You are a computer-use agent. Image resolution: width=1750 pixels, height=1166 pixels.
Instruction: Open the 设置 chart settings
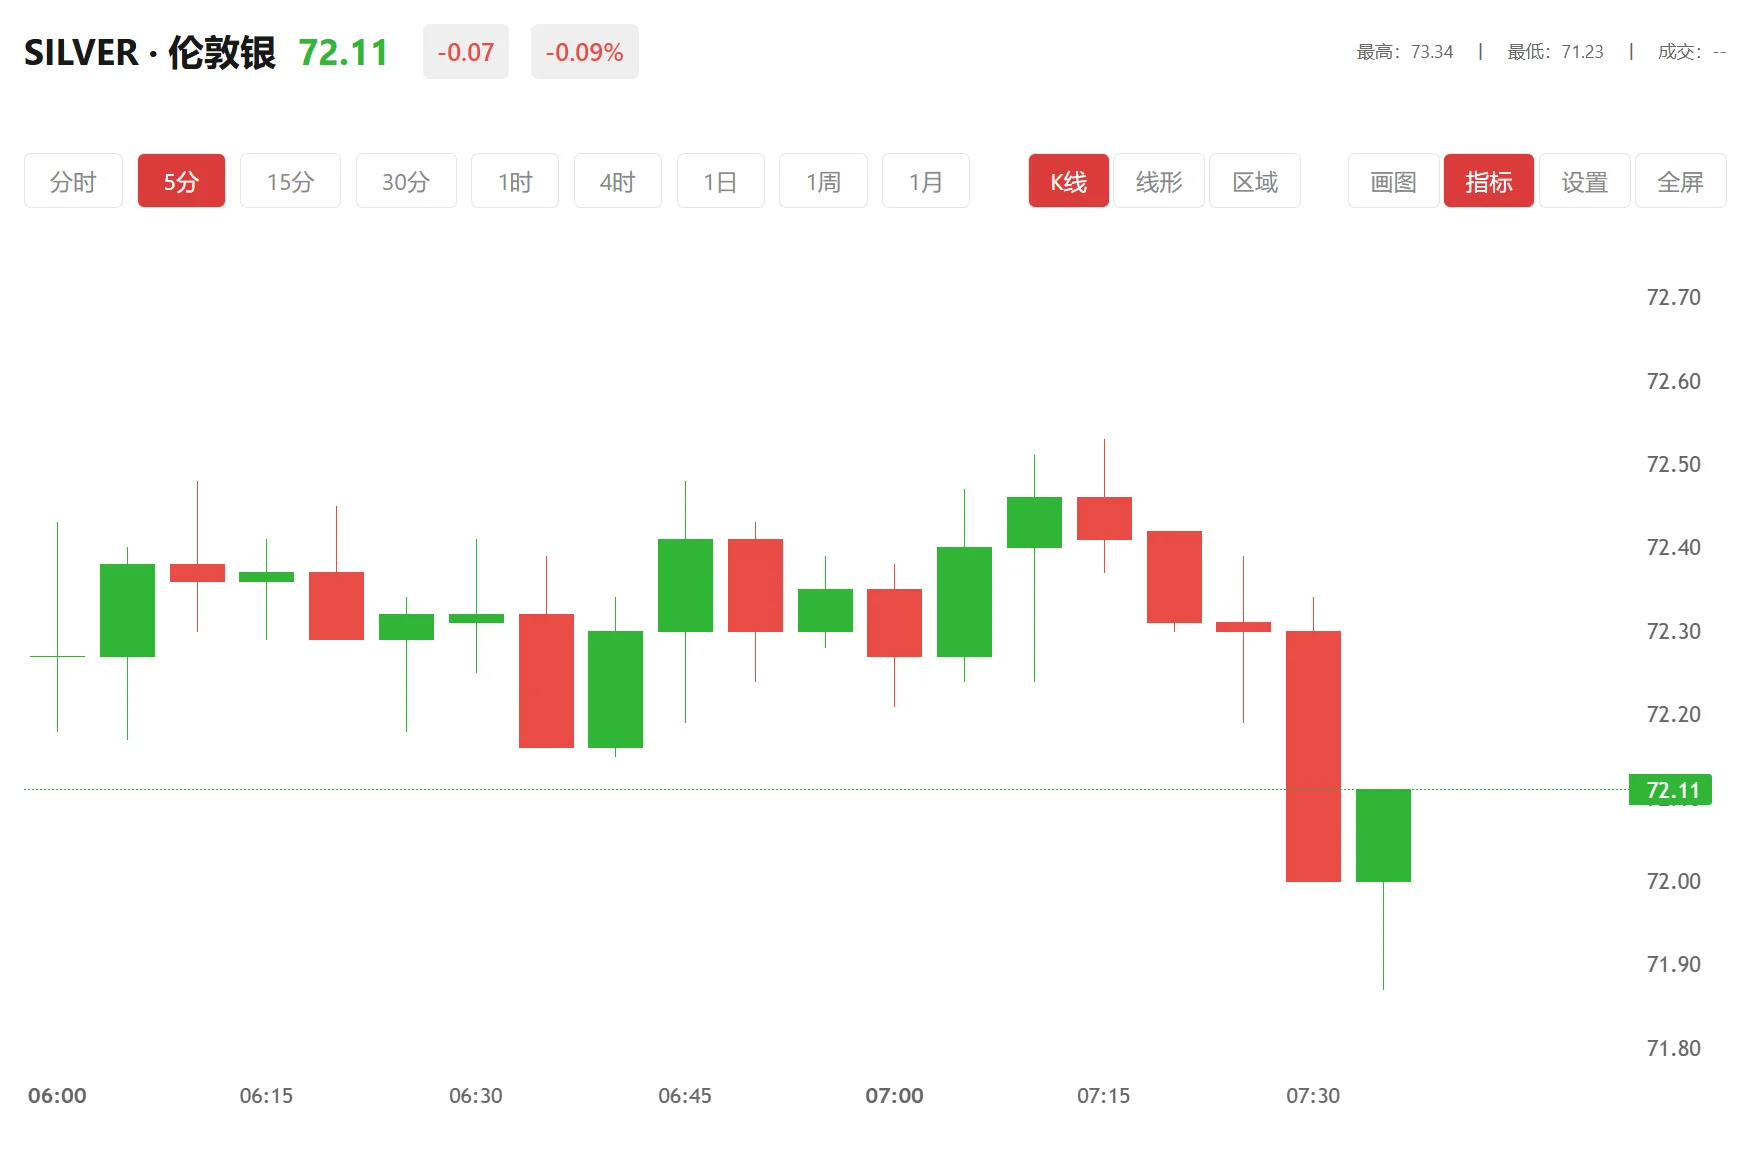click(1584, 181)
